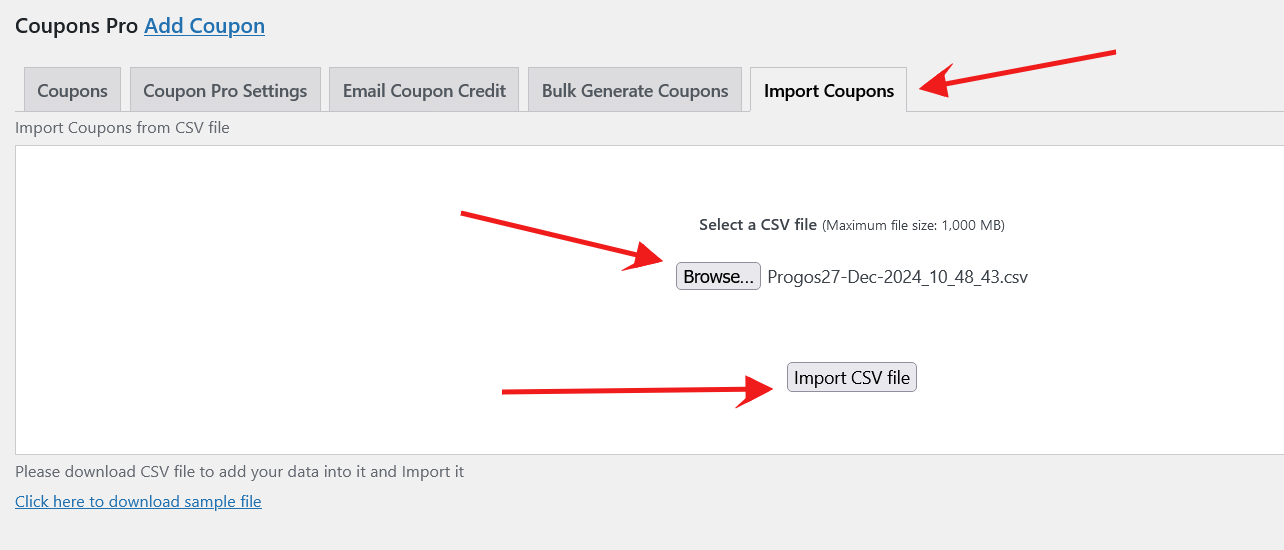This screenshot has width=1284, height=550.
Task: Download the sample file via link
Action: point(138,502)
